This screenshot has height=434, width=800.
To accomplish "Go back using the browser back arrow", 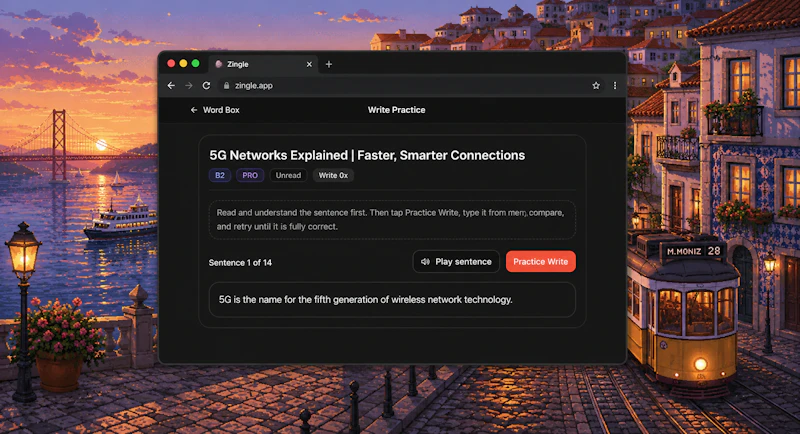I will [171, 86].
